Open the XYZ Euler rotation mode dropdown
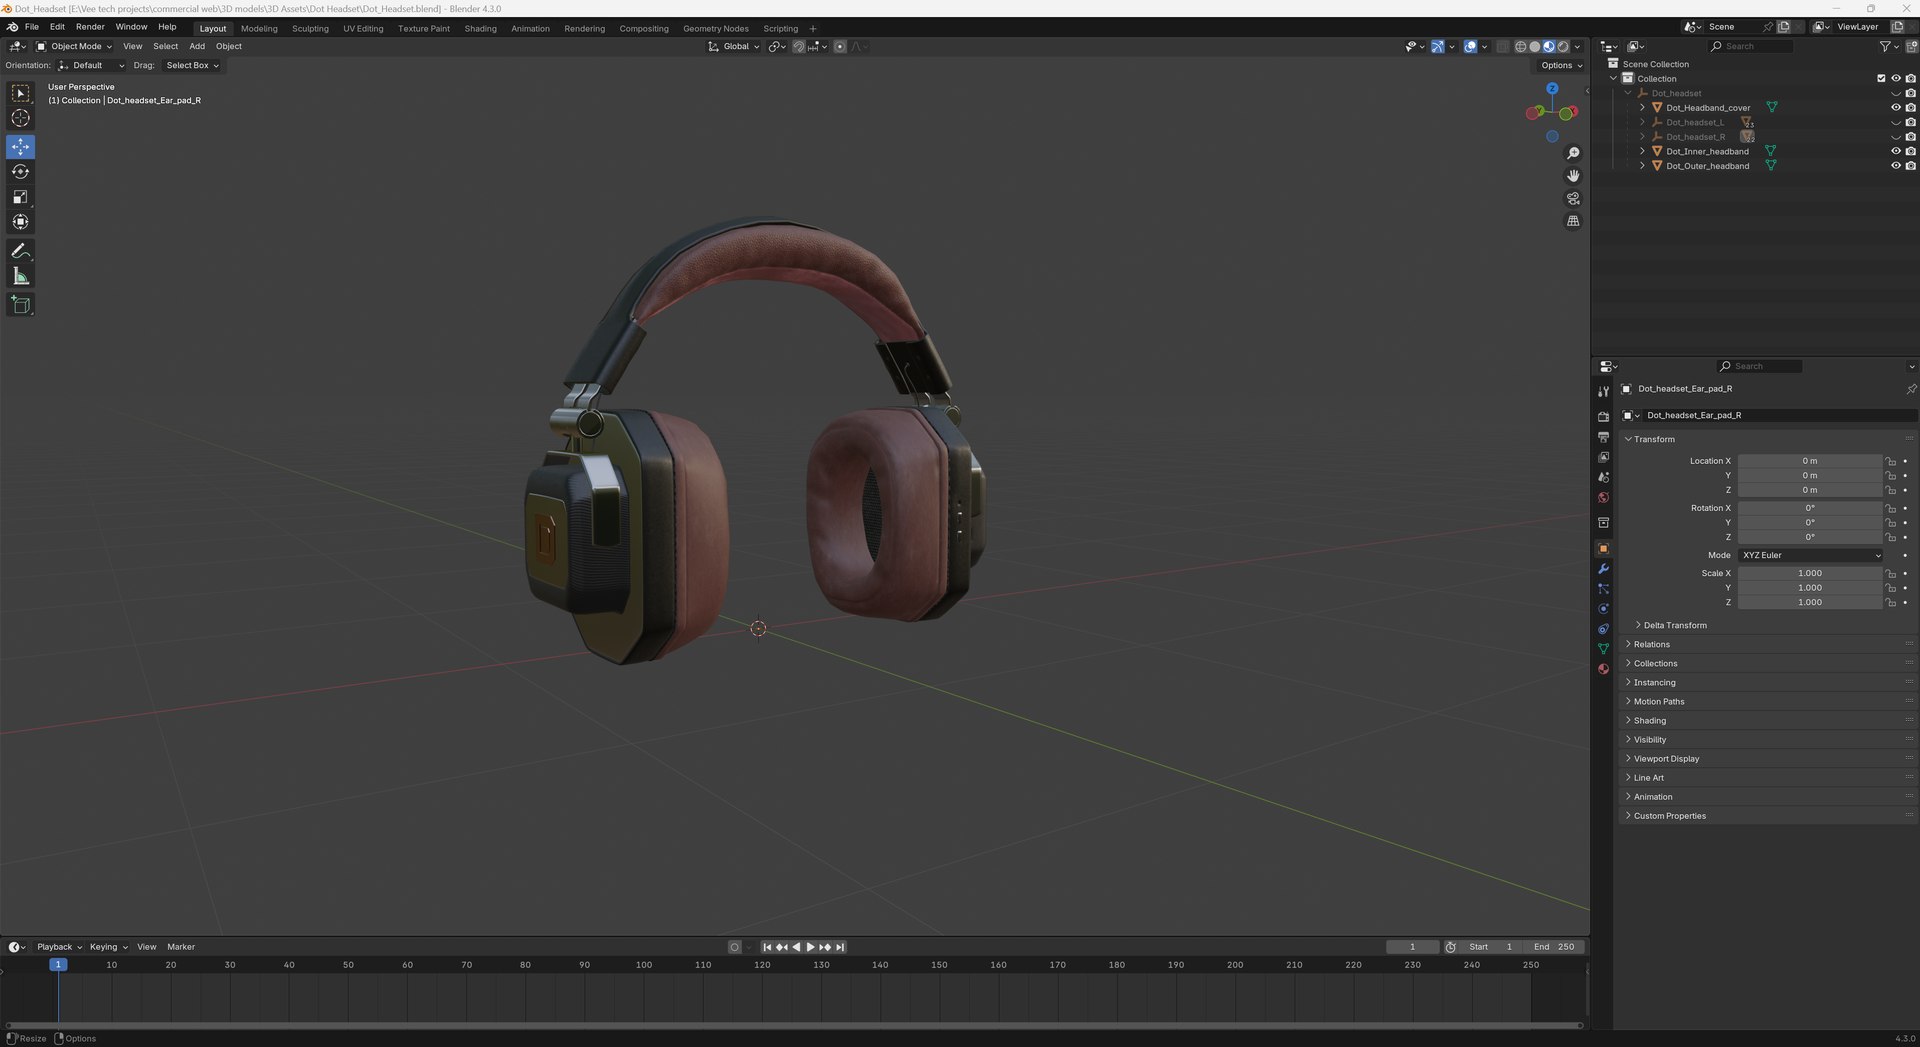The image size is (1920, 1047). [x=1811, y=556]
